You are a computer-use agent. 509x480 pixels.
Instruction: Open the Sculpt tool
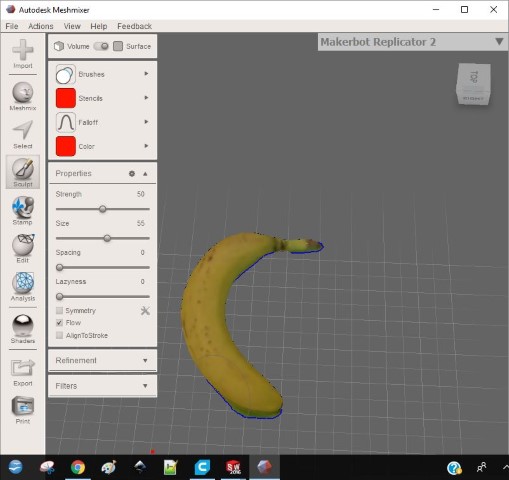(23, 172)
